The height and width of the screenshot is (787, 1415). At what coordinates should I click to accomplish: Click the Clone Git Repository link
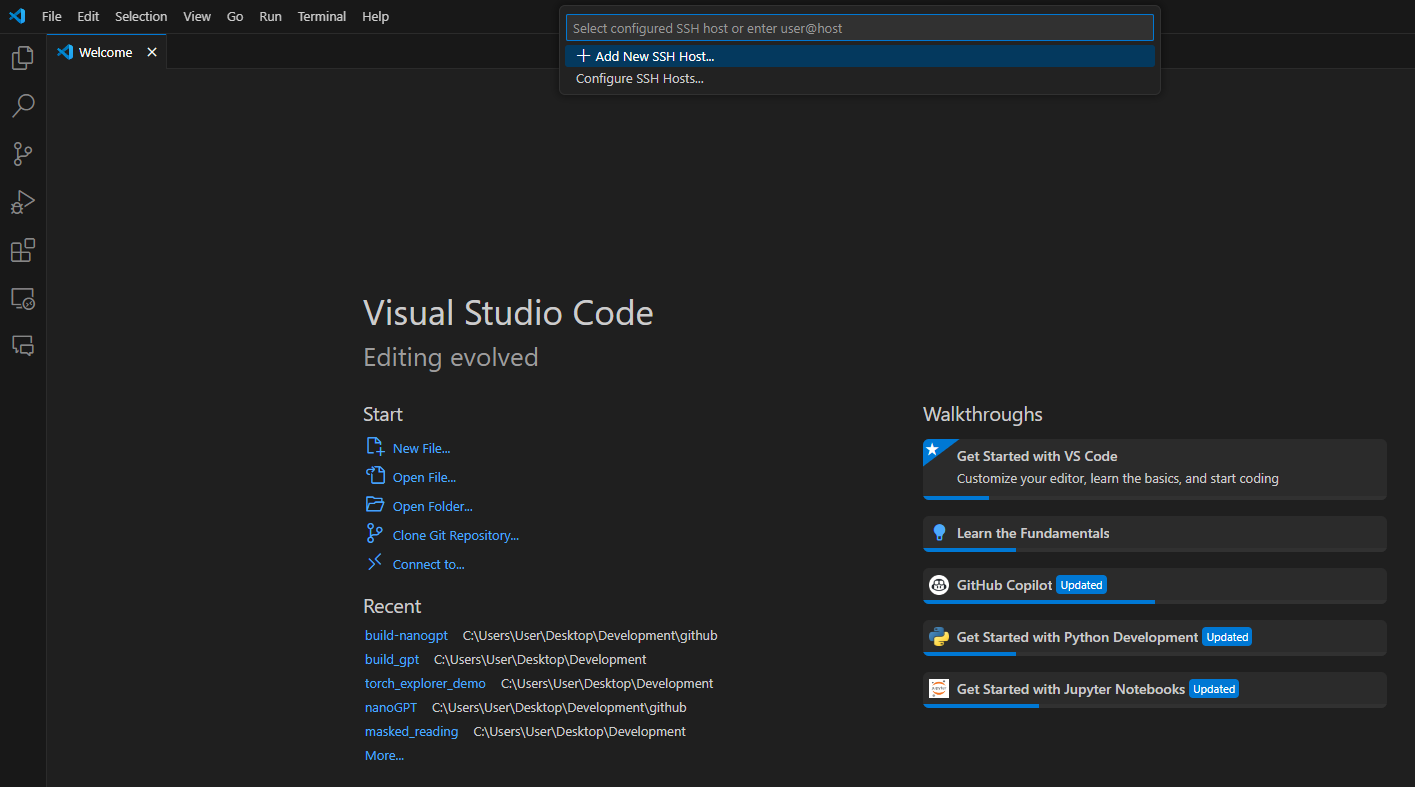click(455, 536)
